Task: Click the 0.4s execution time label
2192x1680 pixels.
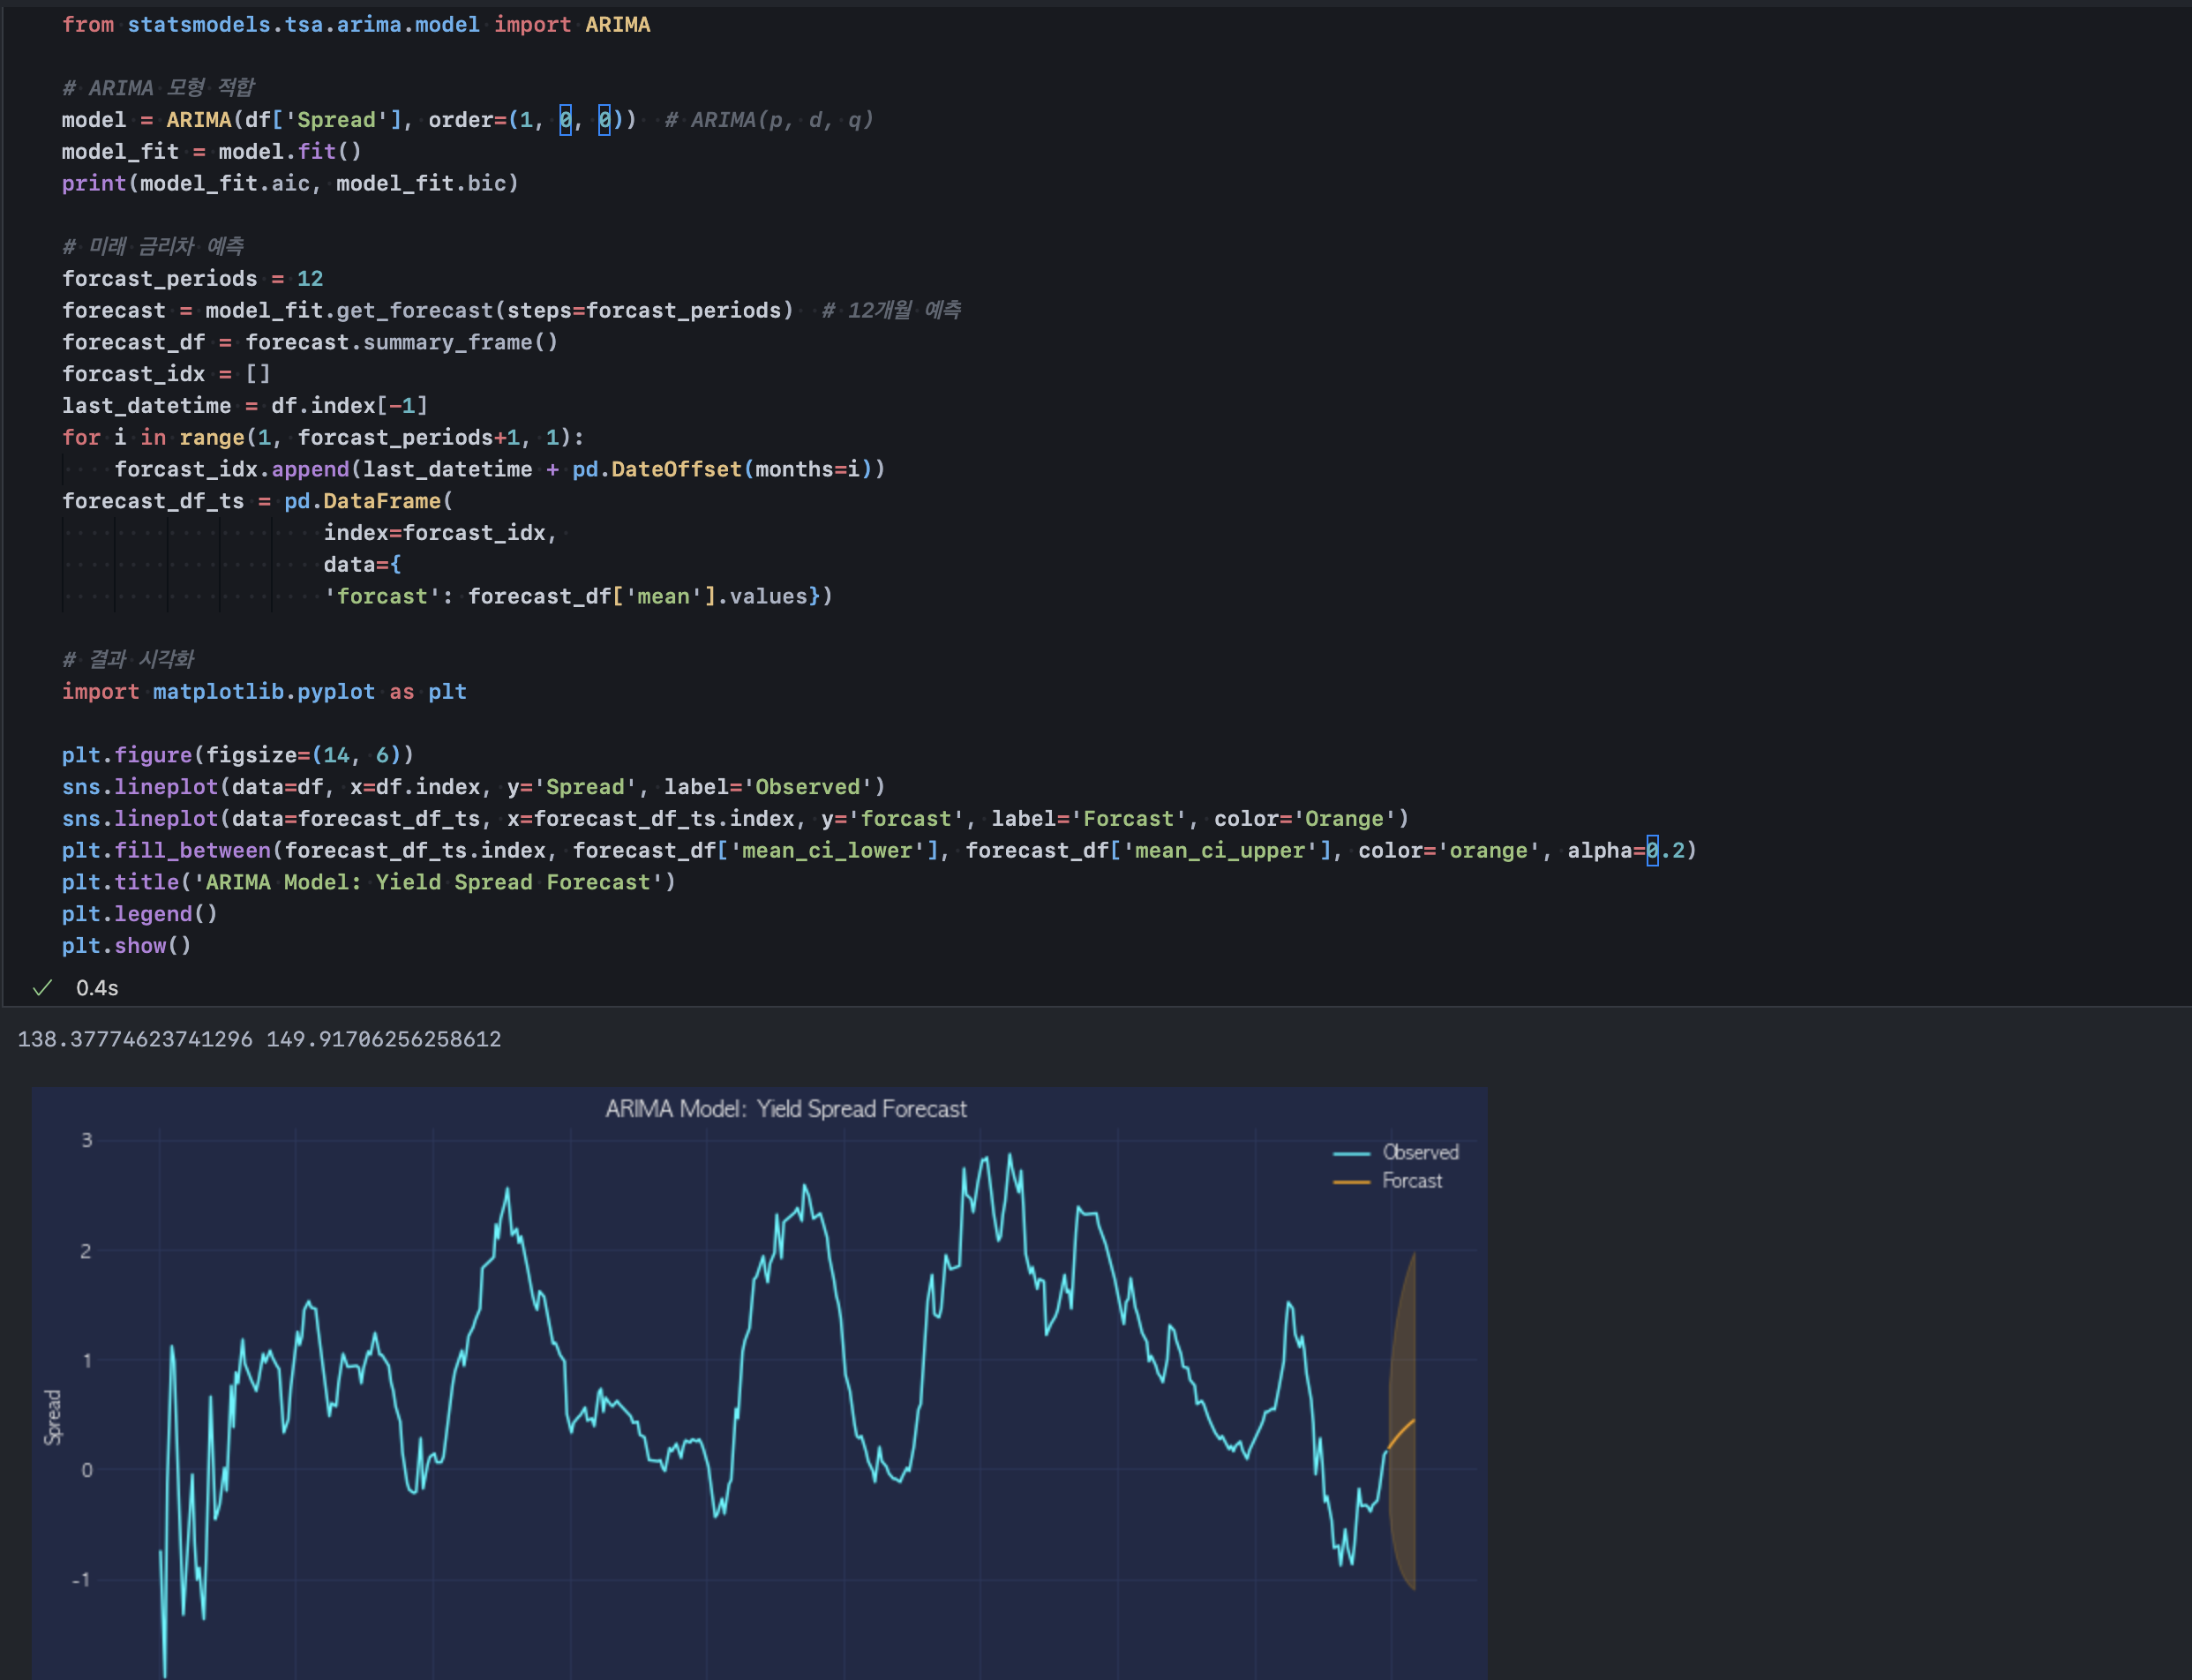Action: [x=97, y=988]
